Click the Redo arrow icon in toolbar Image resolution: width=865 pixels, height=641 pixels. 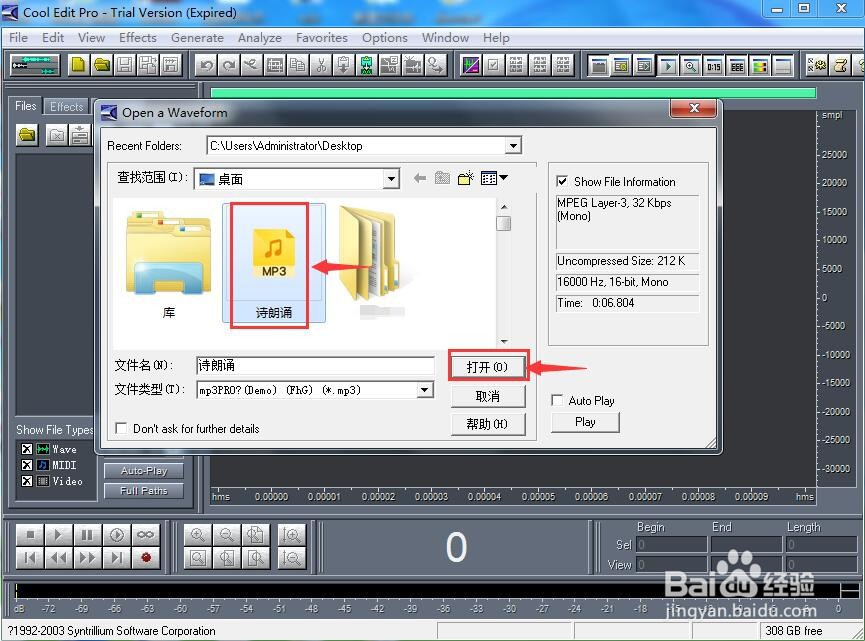pyautogui.click(x=228, y=66)
